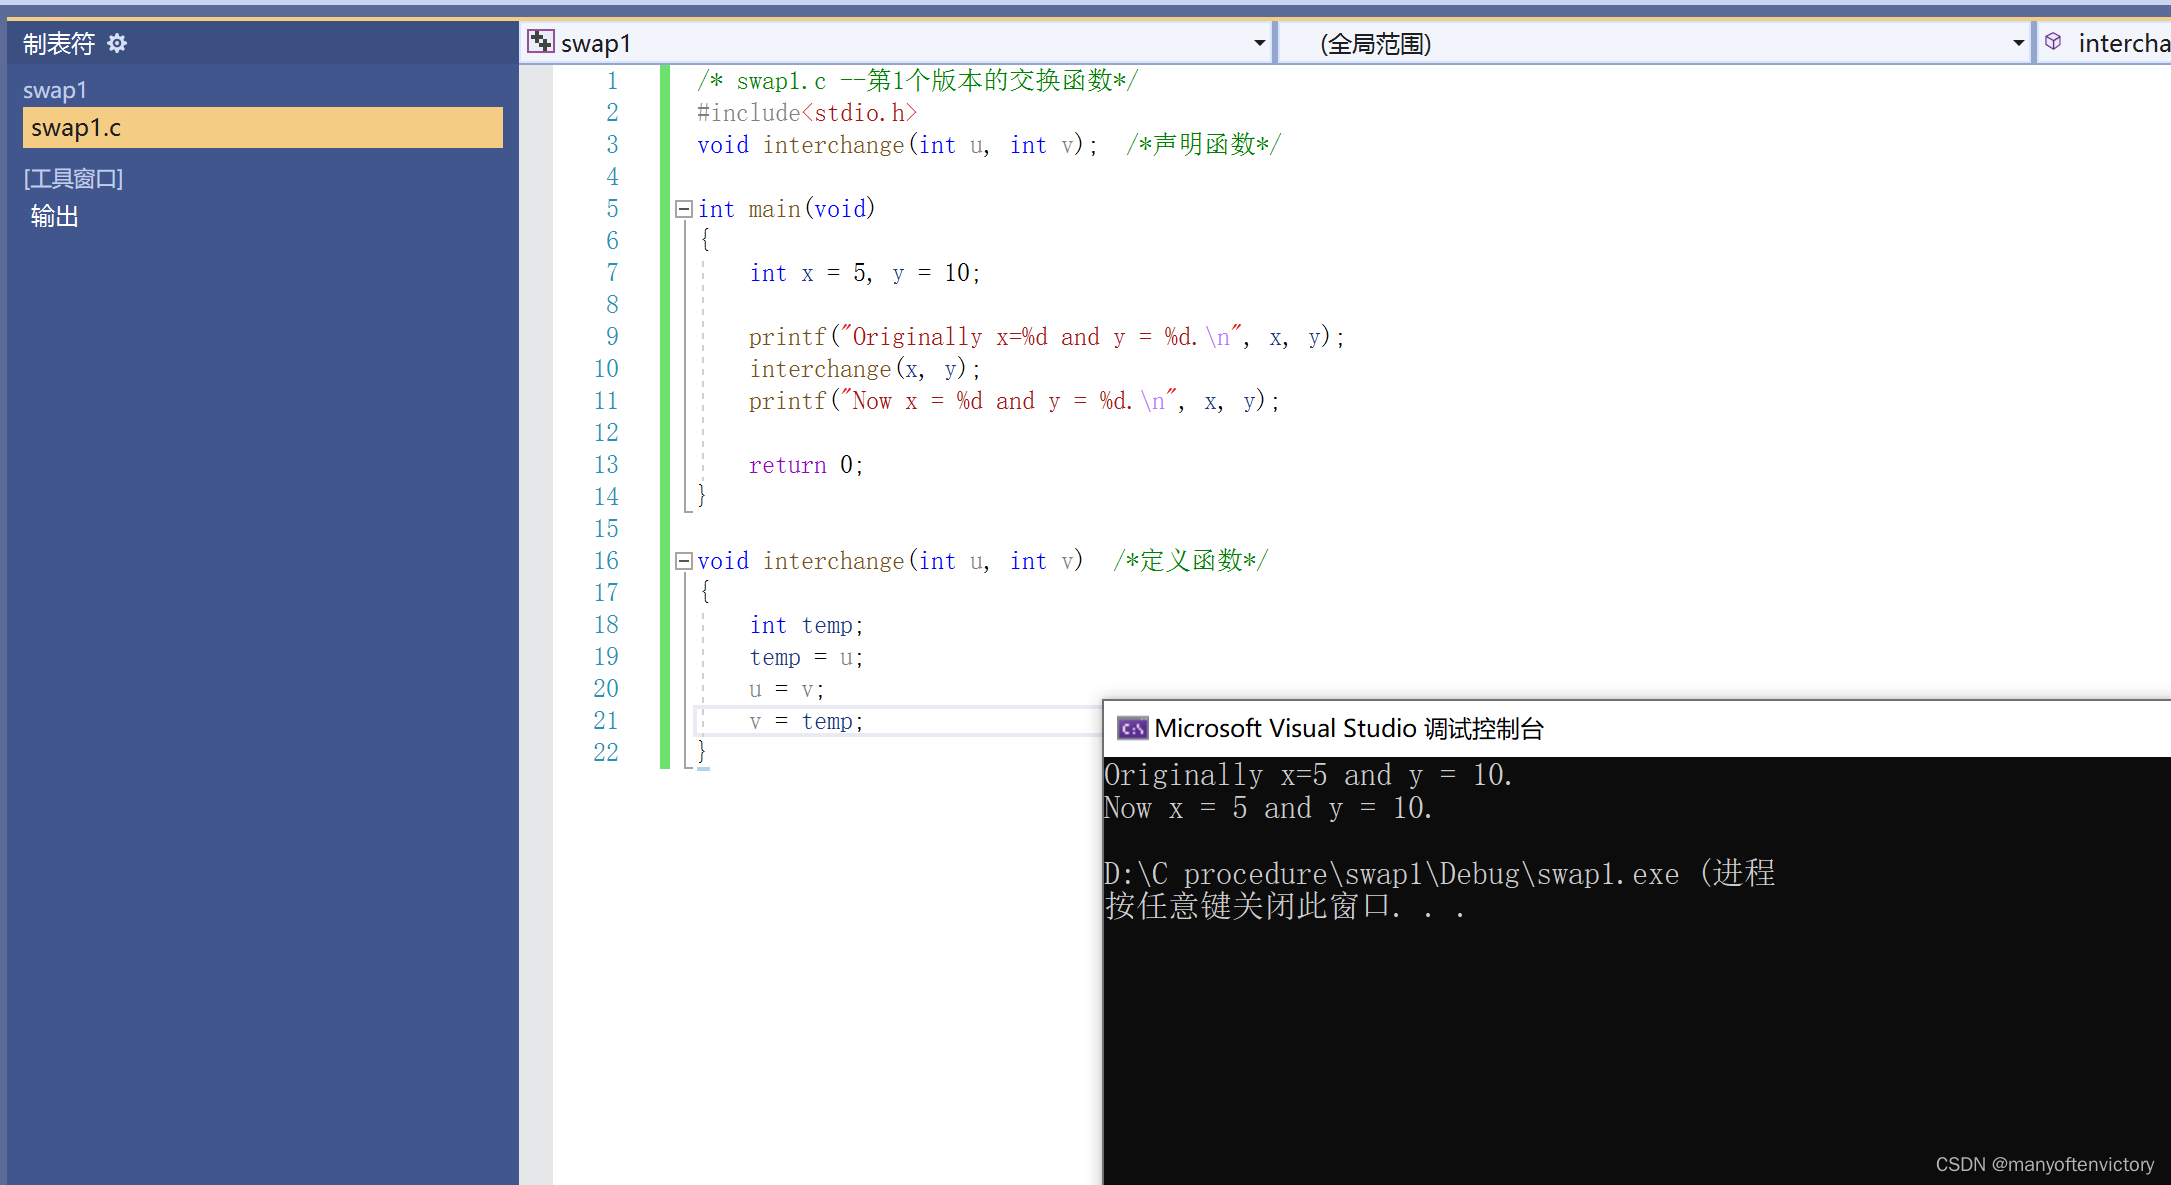Click the interchange(x, y); call line
The height and width of the screenshot is (1185, 2171).
[x=865, y=369]
